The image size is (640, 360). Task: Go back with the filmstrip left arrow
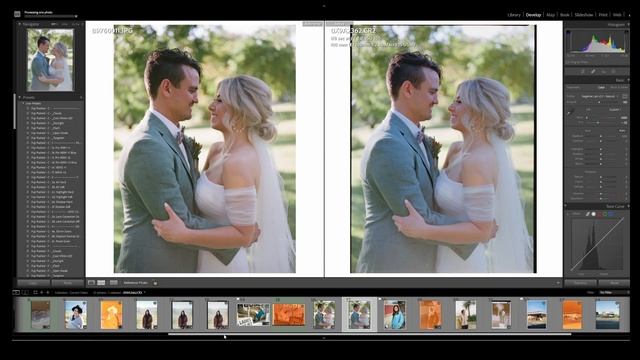pyautogui.click(x=42, y=292)
